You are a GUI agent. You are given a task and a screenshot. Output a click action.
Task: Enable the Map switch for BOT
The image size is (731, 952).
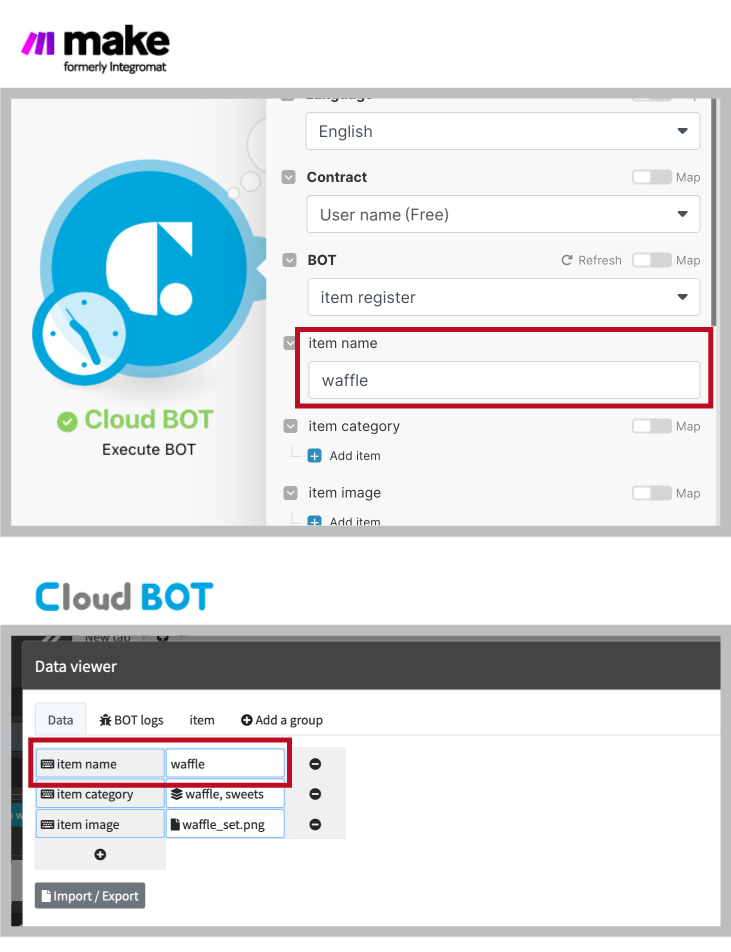(651, 260)
